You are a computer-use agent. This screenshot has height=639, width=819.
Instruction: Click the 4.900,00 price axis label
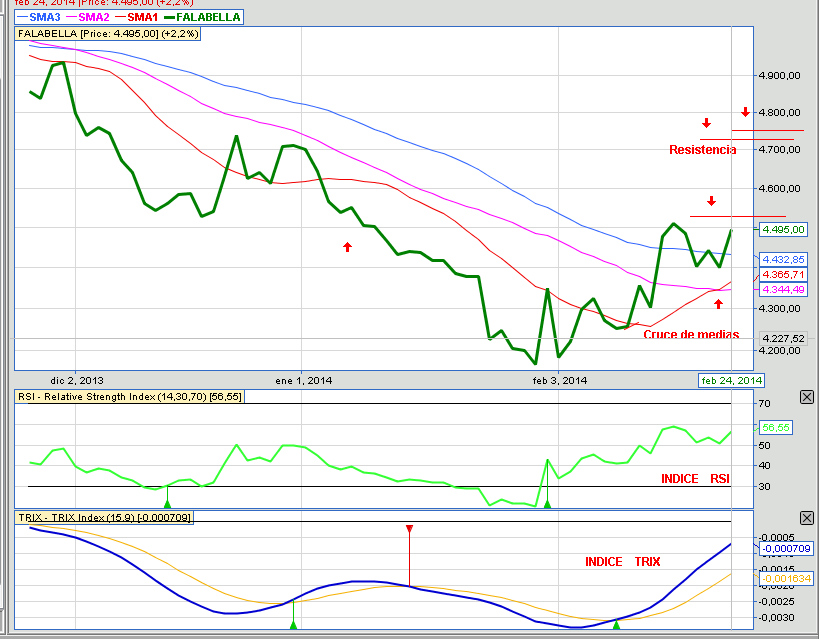[779, 76]
